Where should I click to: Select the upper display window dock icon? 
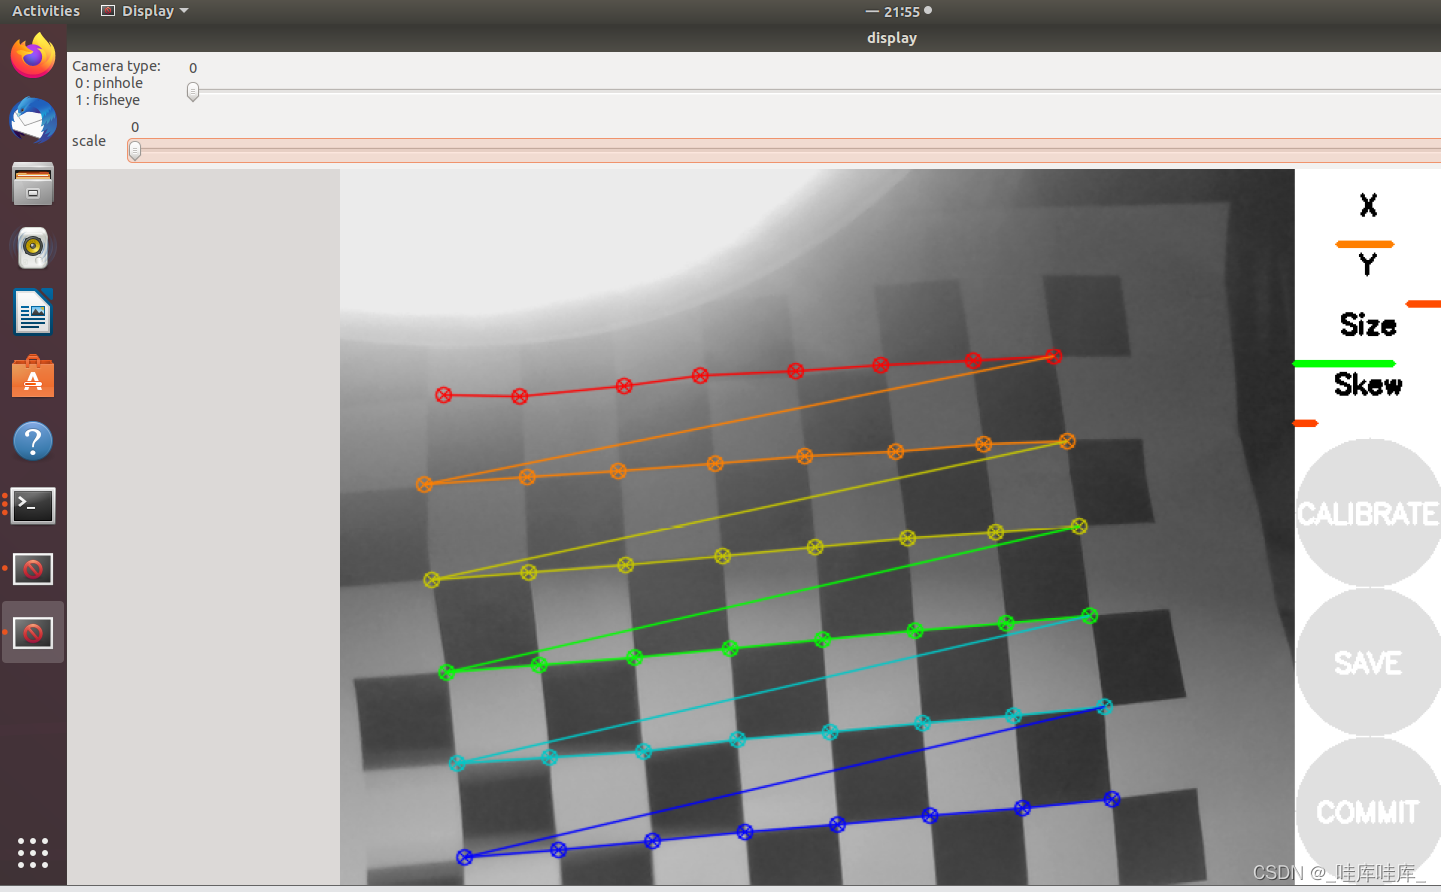click(33, 569)
